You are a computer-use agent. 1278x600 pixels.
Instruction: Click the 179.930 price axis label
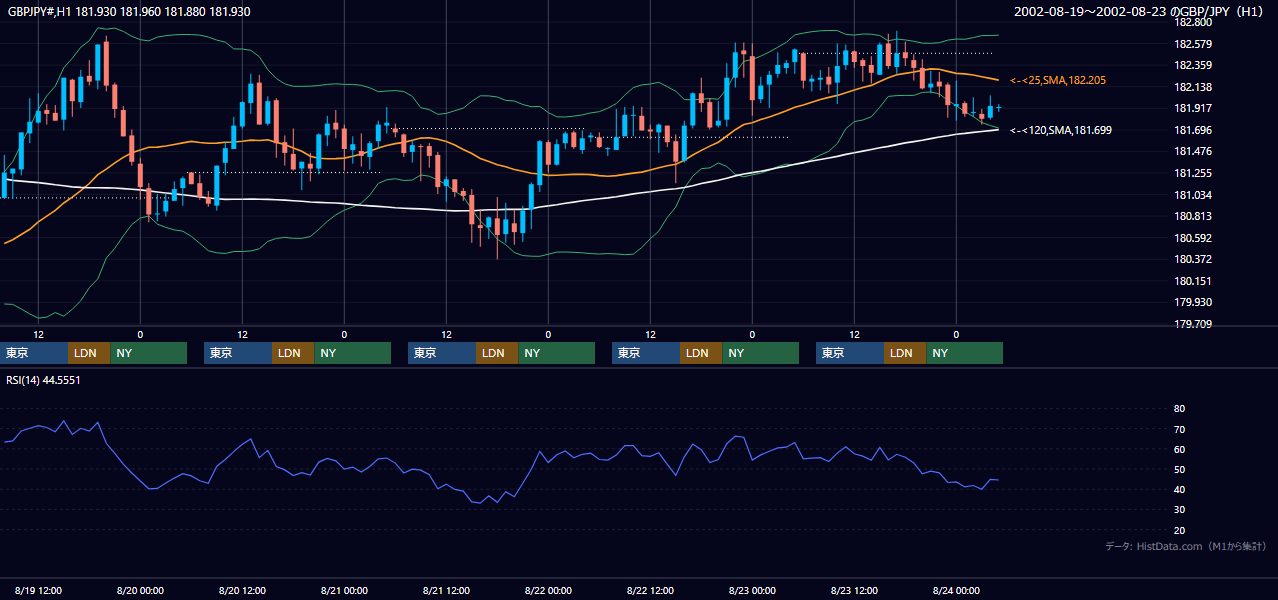[1193, 302]
